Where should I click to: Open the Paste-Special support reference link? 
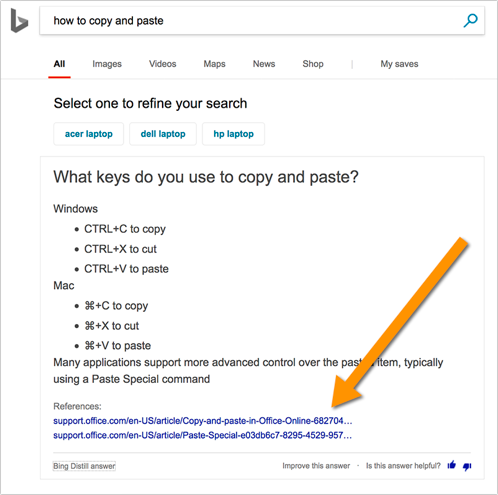(203, 435)
